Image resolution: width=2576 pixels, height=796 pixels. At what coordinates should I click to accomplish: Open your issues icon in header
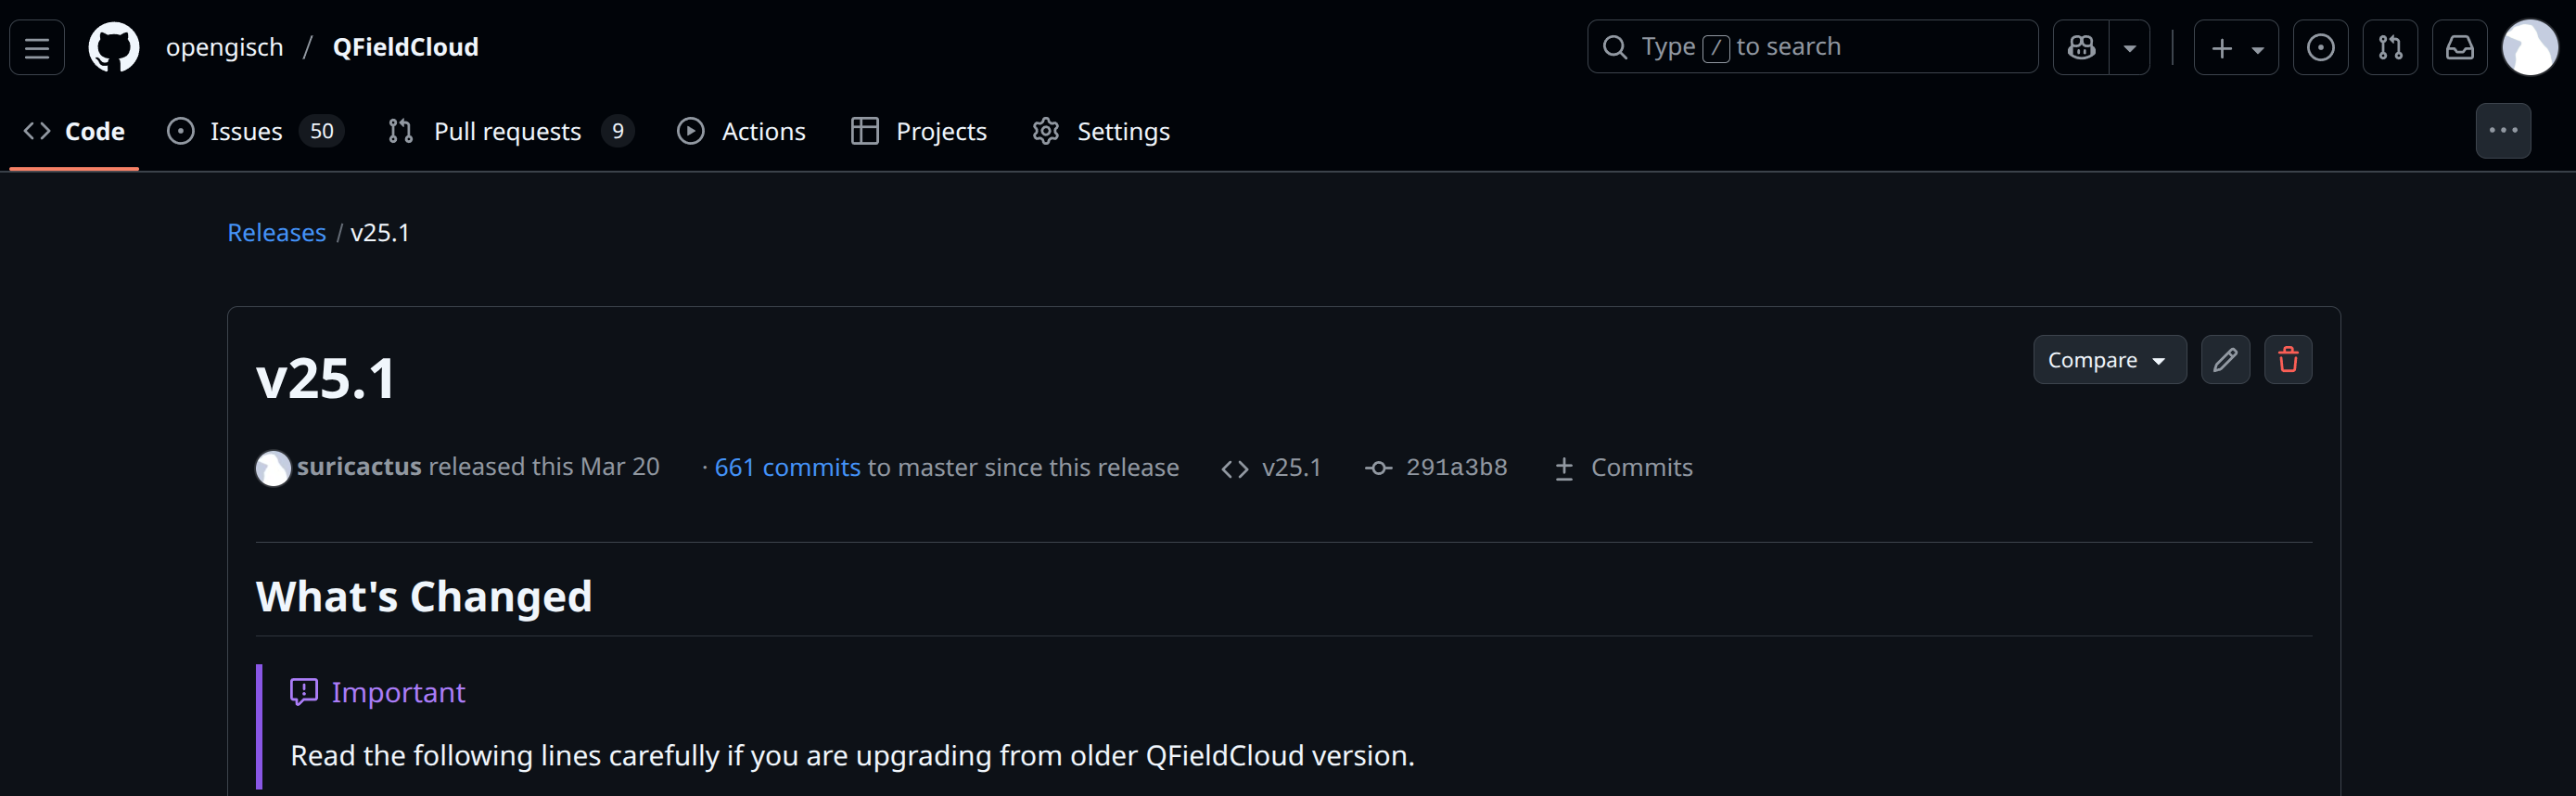(x=2320, y=47)
